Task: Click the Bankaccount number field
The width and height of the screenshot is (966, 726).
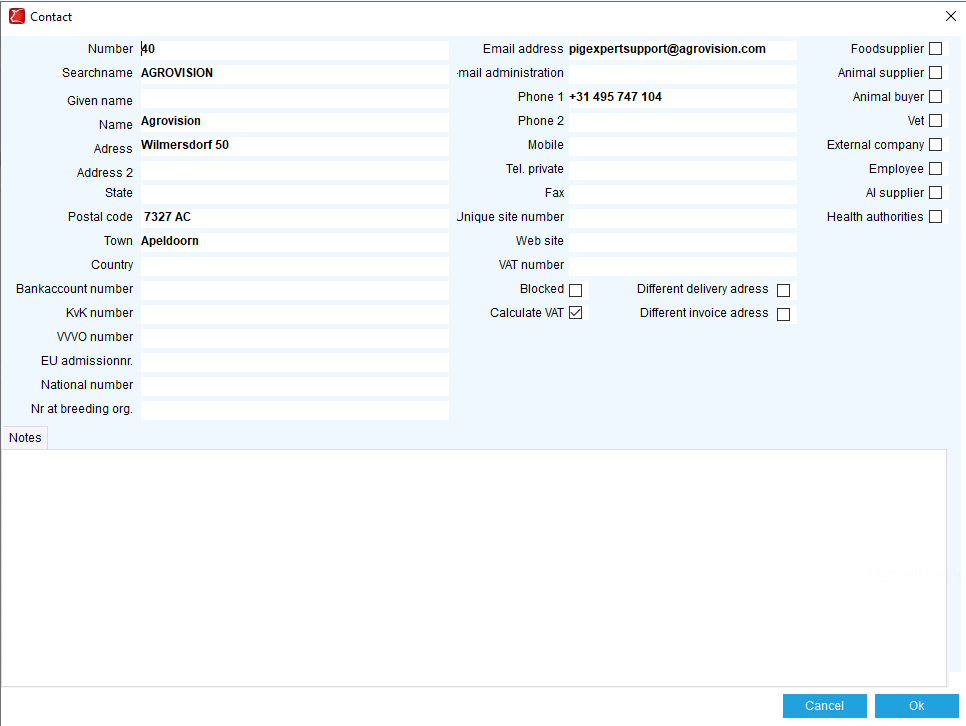Action: pos(294,290)
